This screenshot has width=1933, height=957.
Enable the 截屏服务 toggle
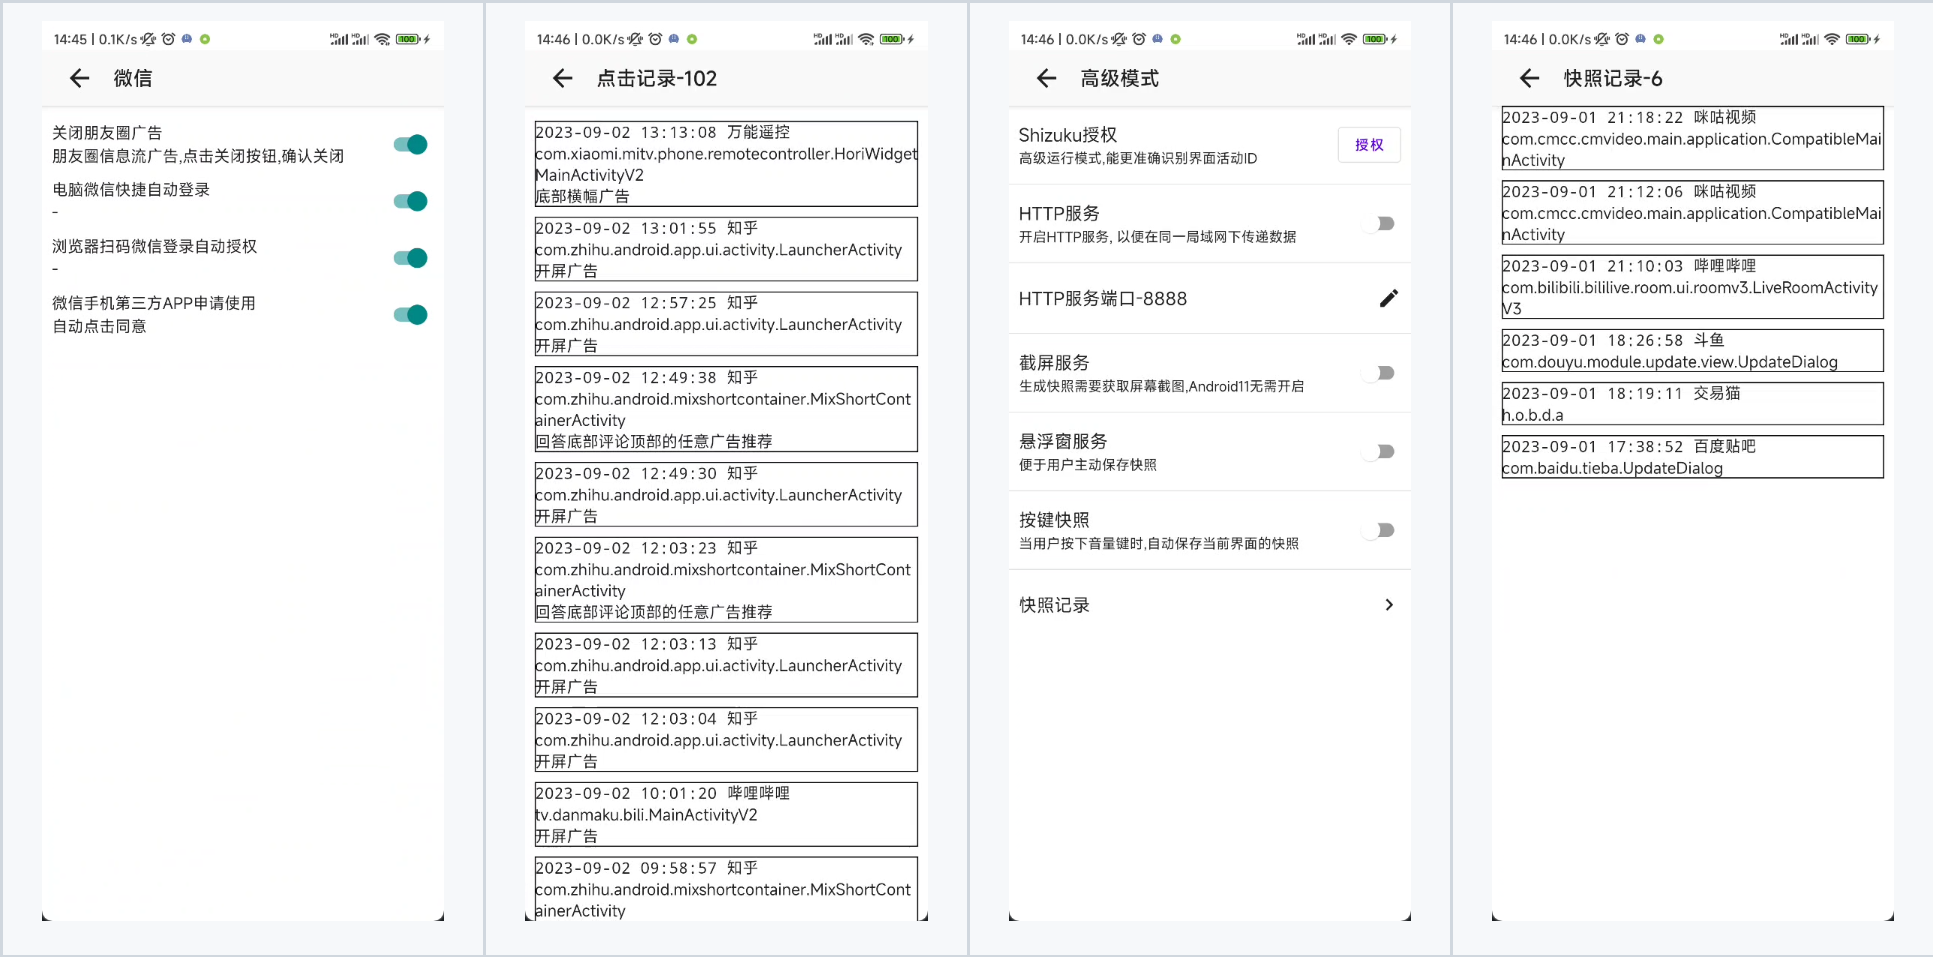1381,372
